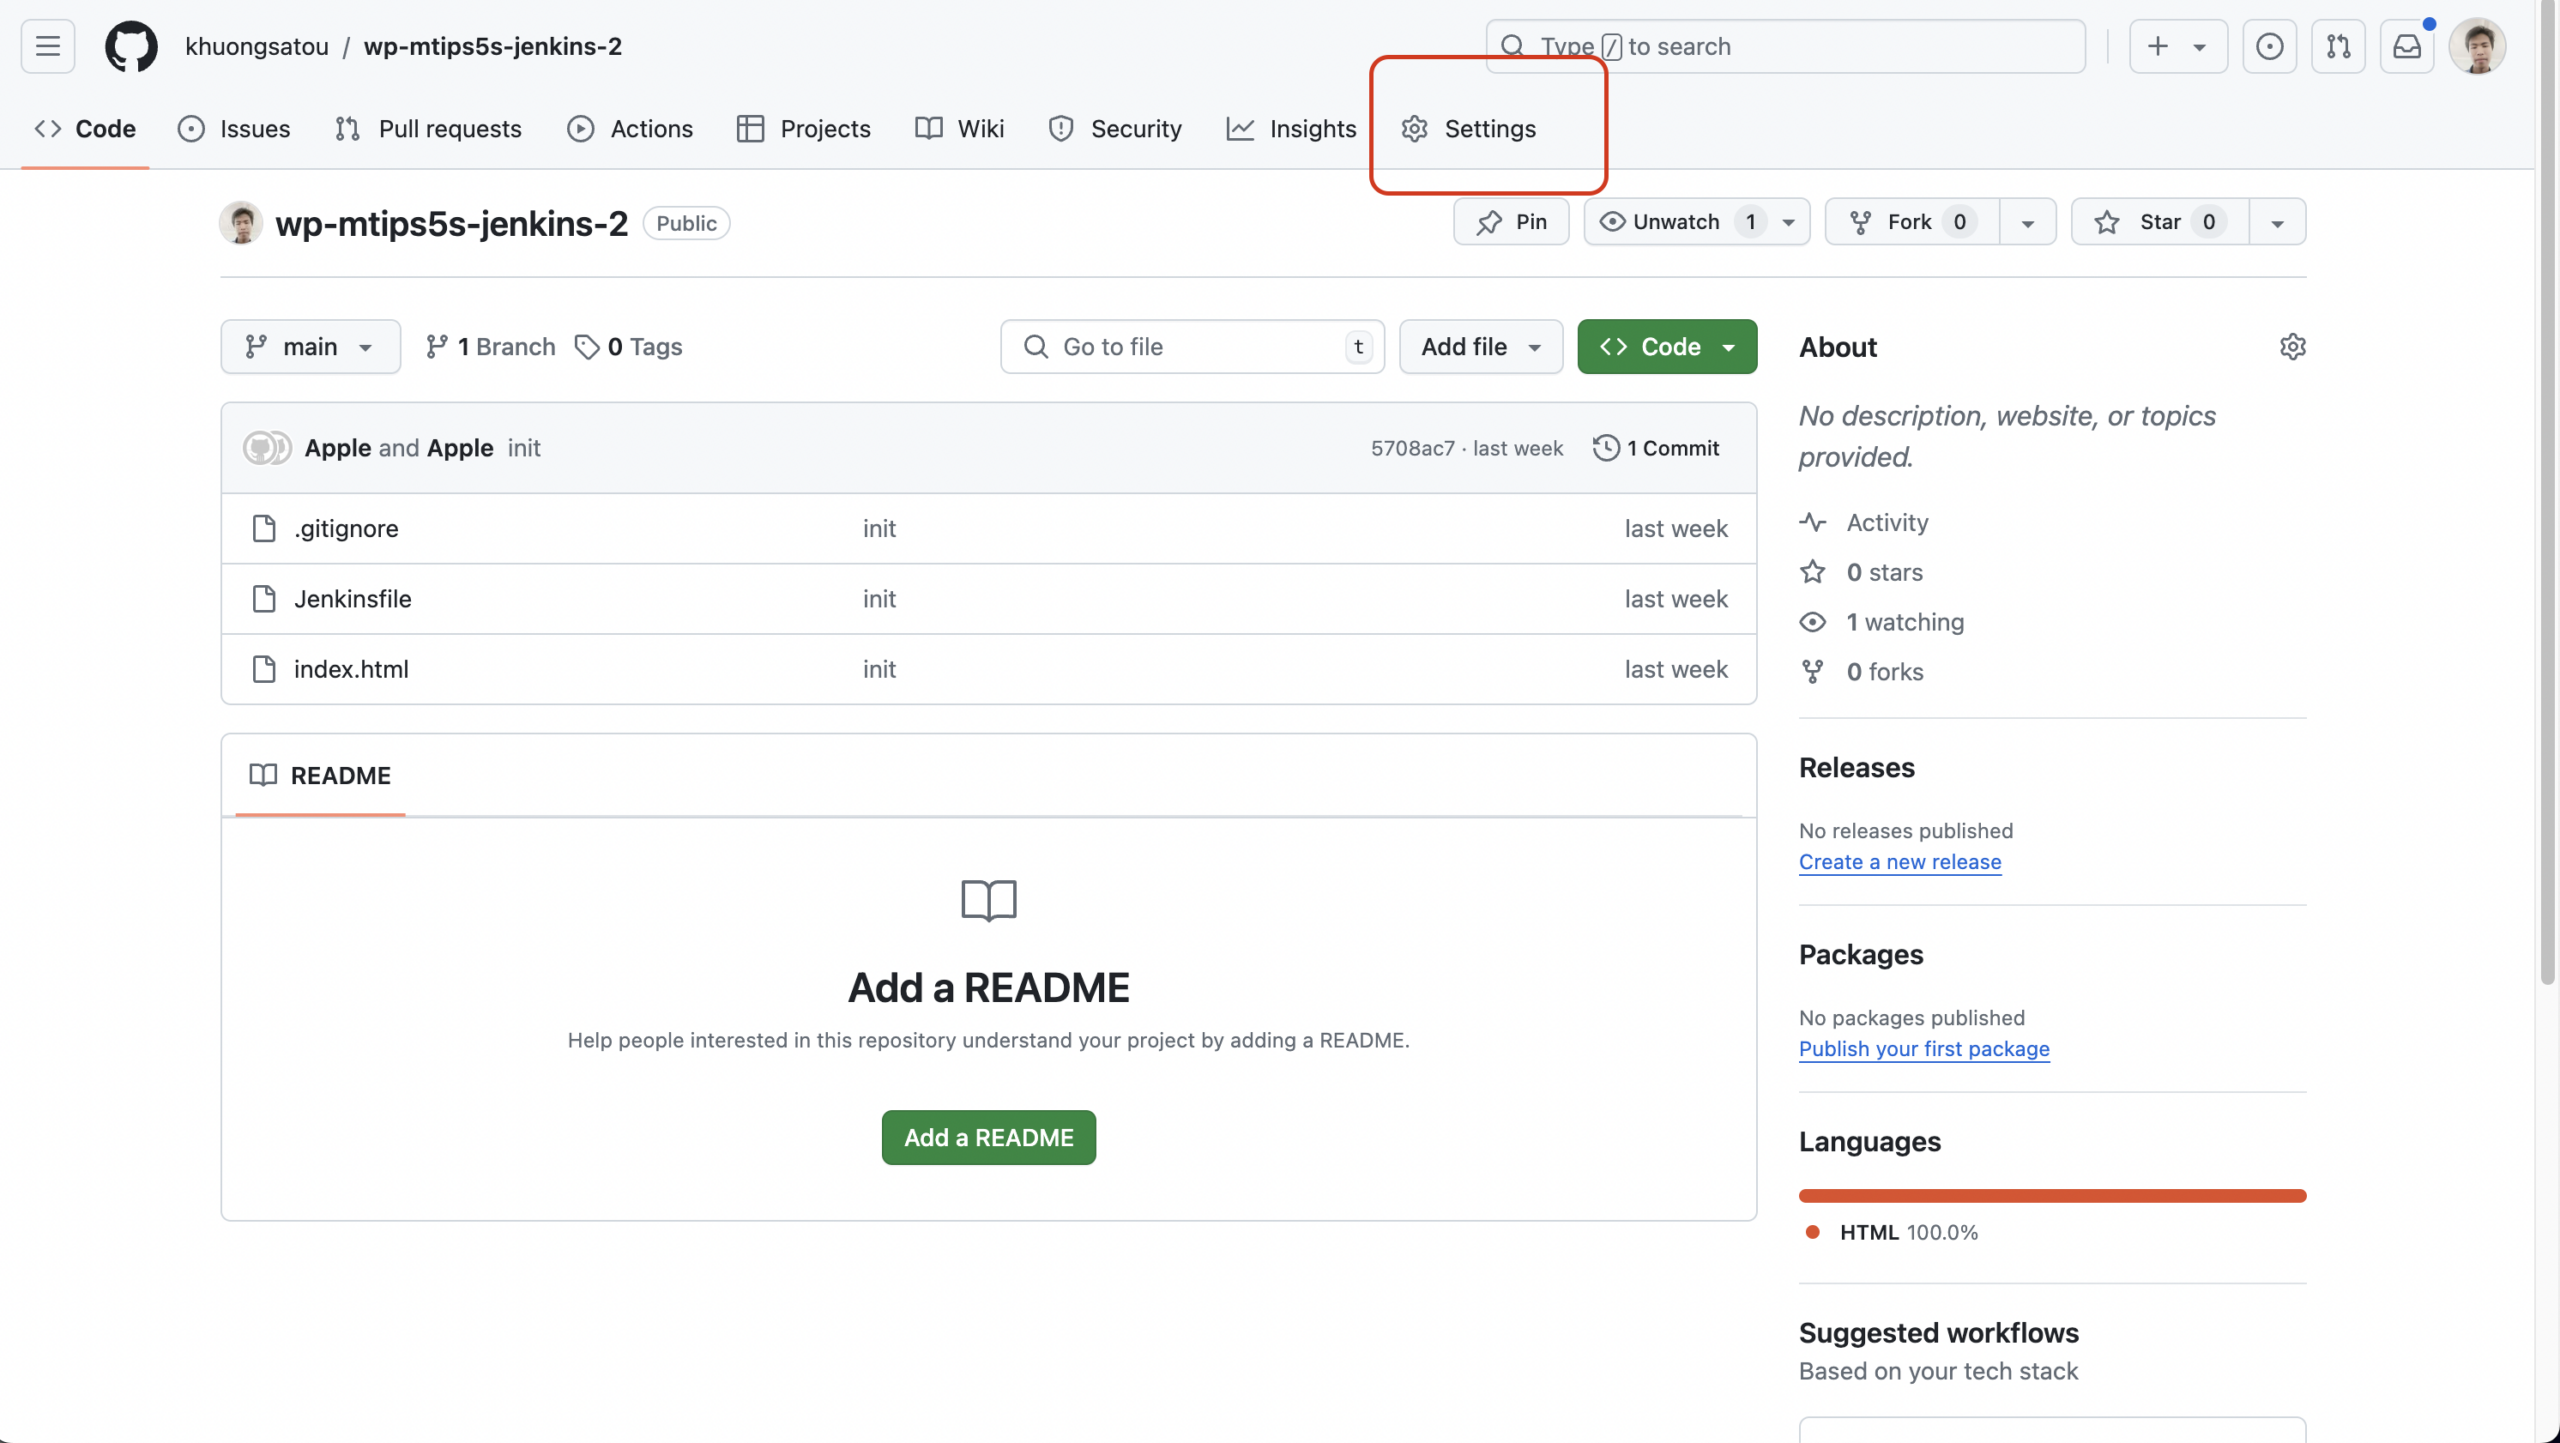The width and height of the screenshot is (2560, 1443).
Task: Expand the create-new dropdown arrow
Action: tap(2200, 47)
